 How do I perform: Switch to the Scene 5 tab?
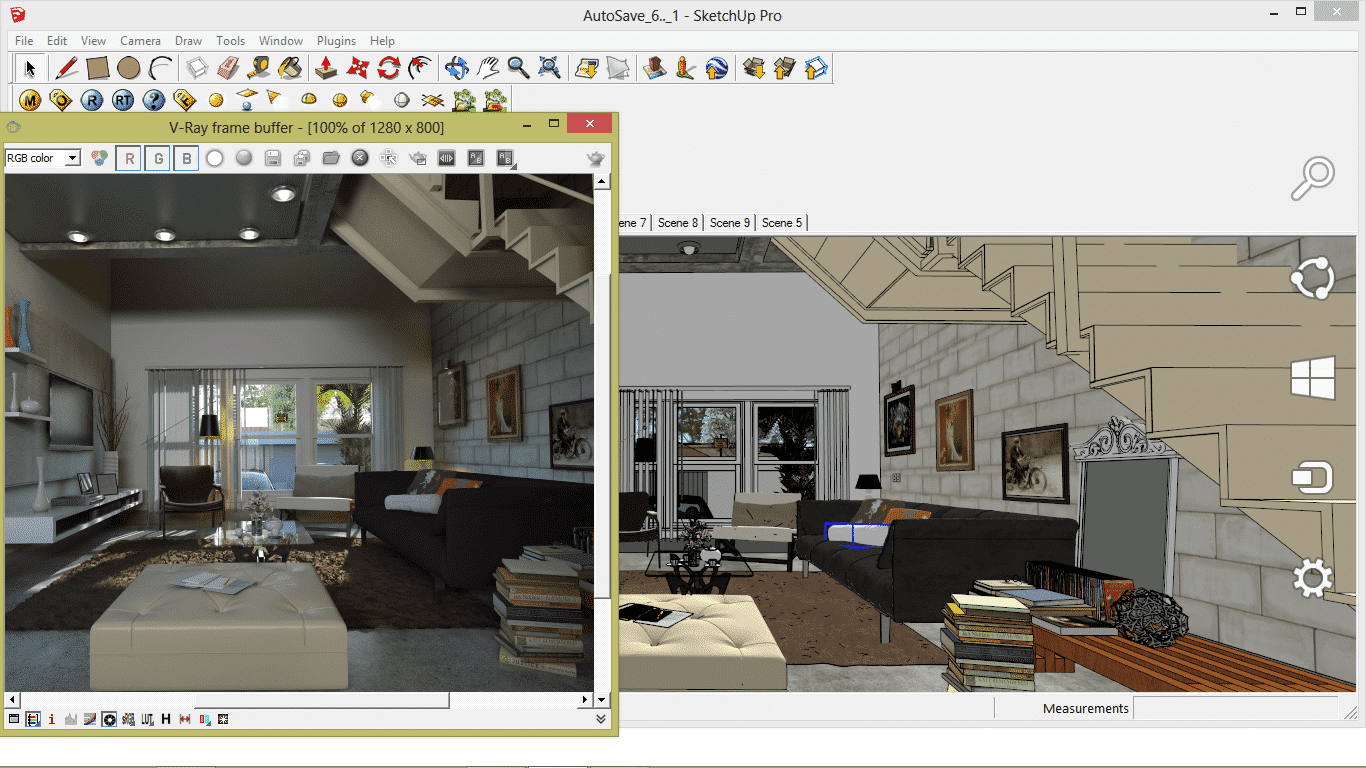781,222
